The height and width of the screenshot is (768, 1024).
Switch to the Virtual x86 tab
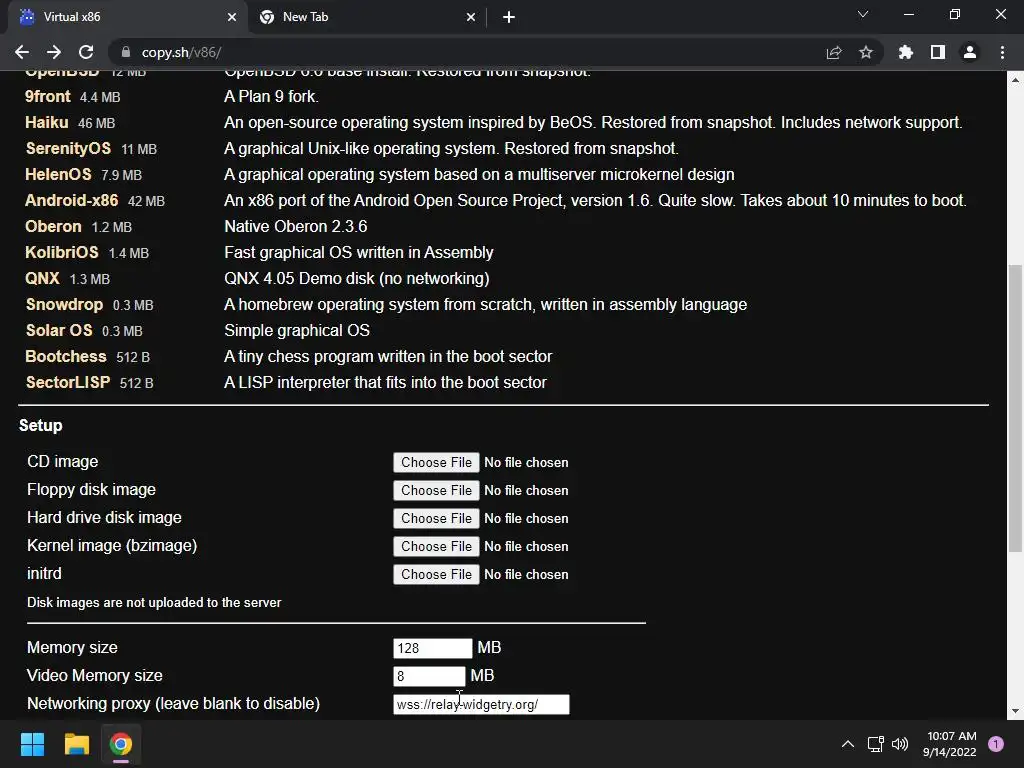tap(128, 17)
